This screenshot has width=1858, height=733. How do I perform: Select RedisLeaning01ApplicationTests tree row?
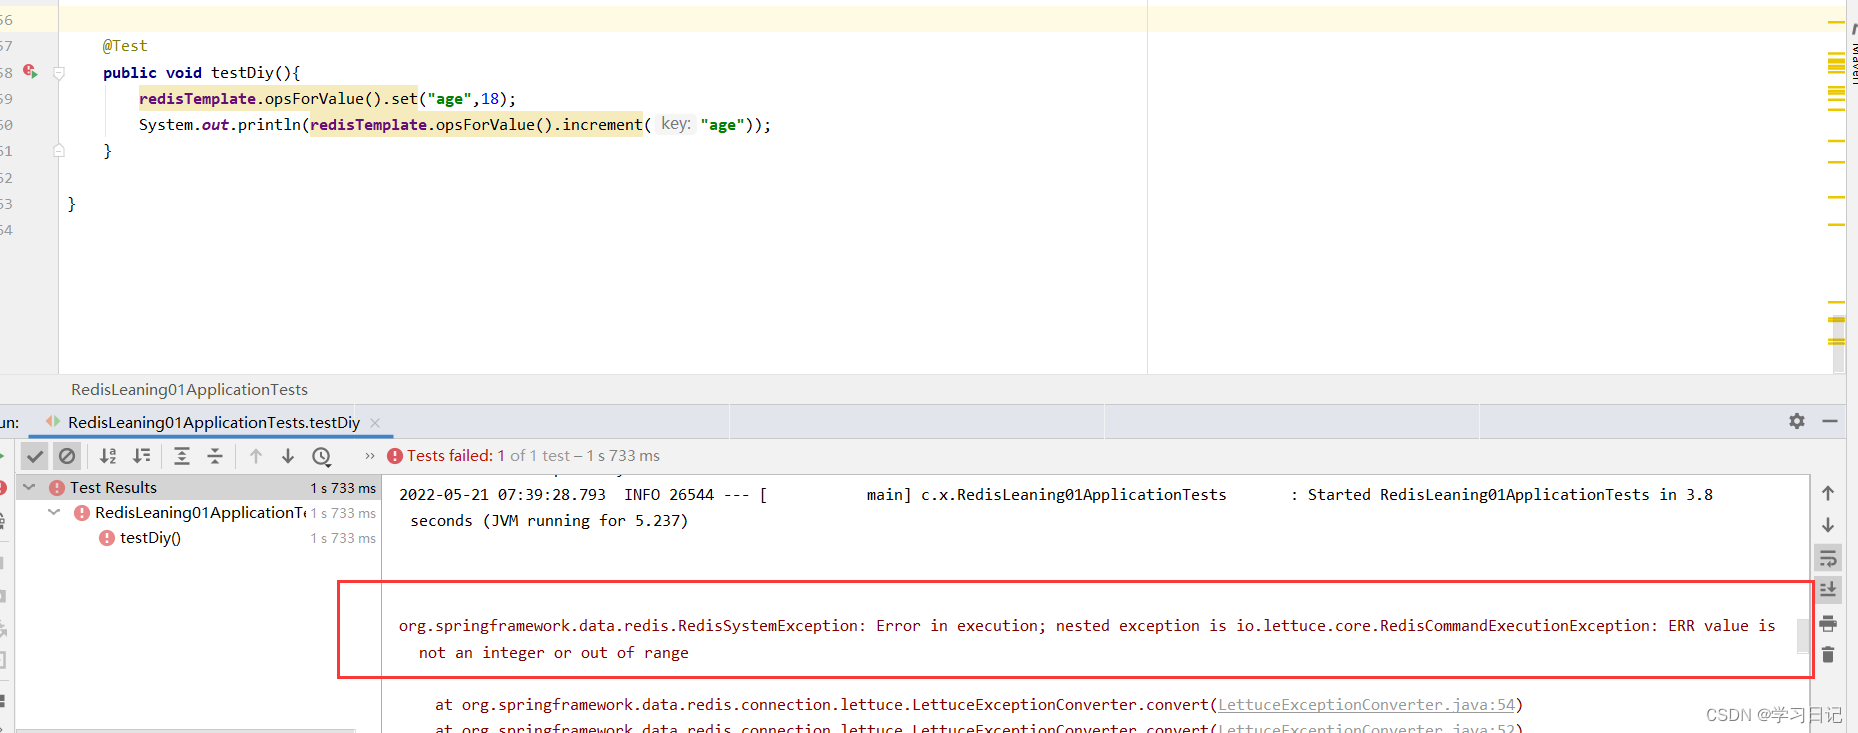198,512
